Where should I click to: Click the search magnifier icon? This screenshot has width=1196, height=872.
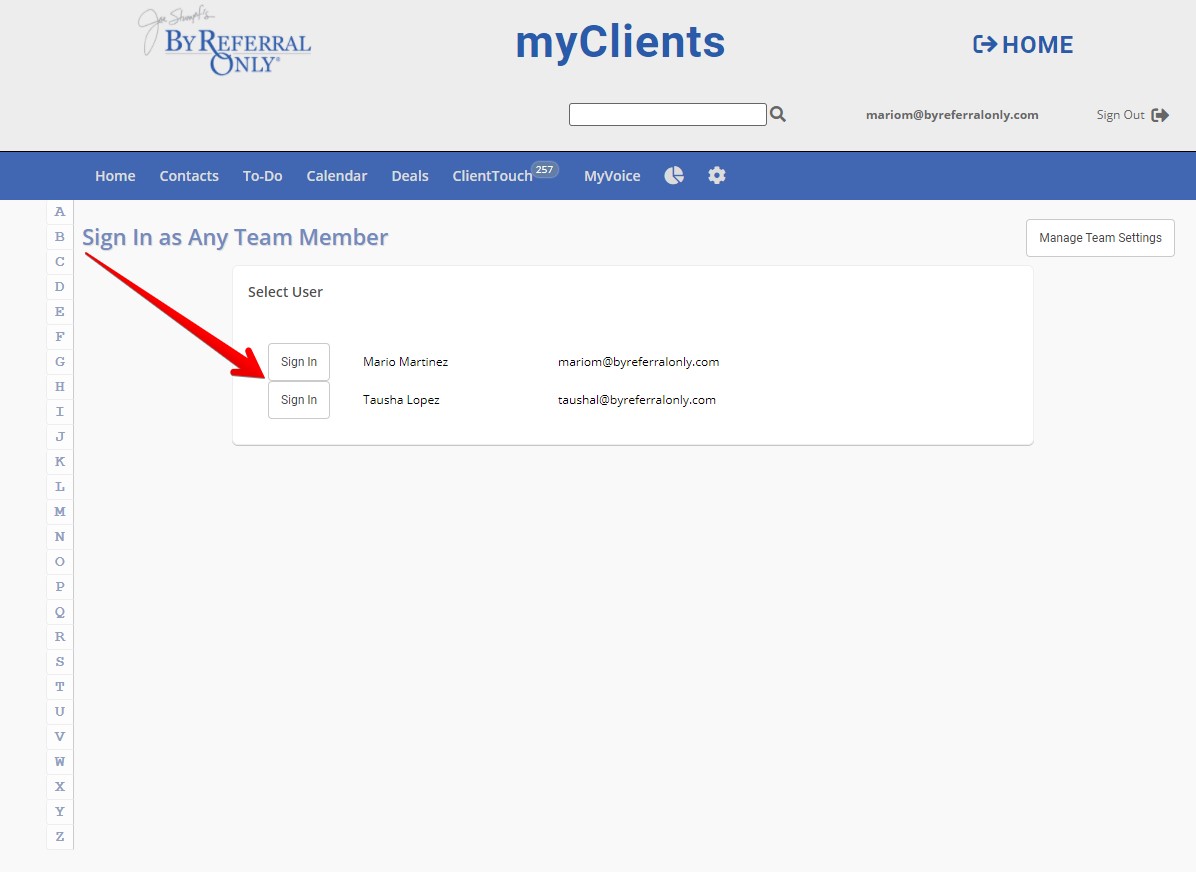777,114
